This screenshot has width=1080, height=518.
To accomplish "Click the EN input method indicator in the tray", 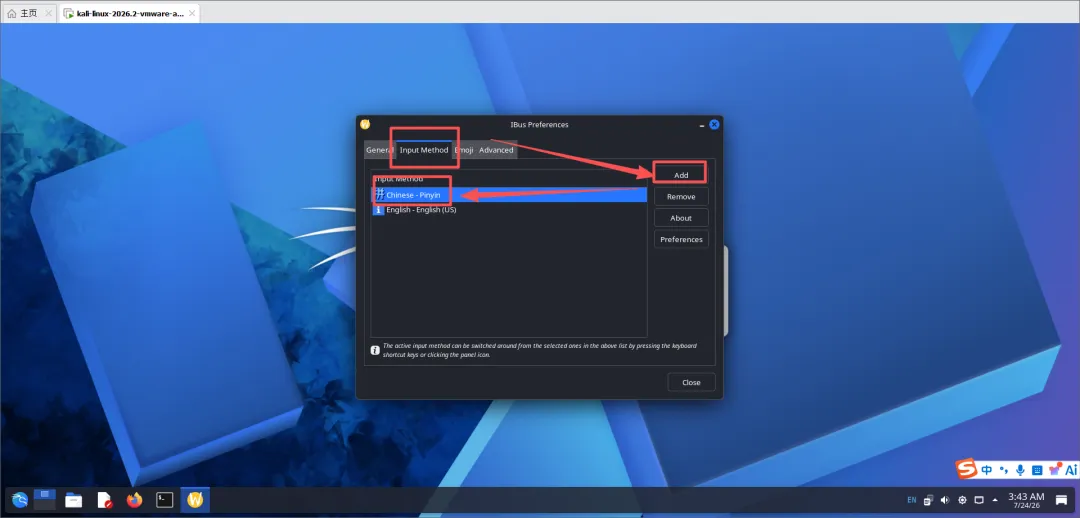I will coord(911,500).
